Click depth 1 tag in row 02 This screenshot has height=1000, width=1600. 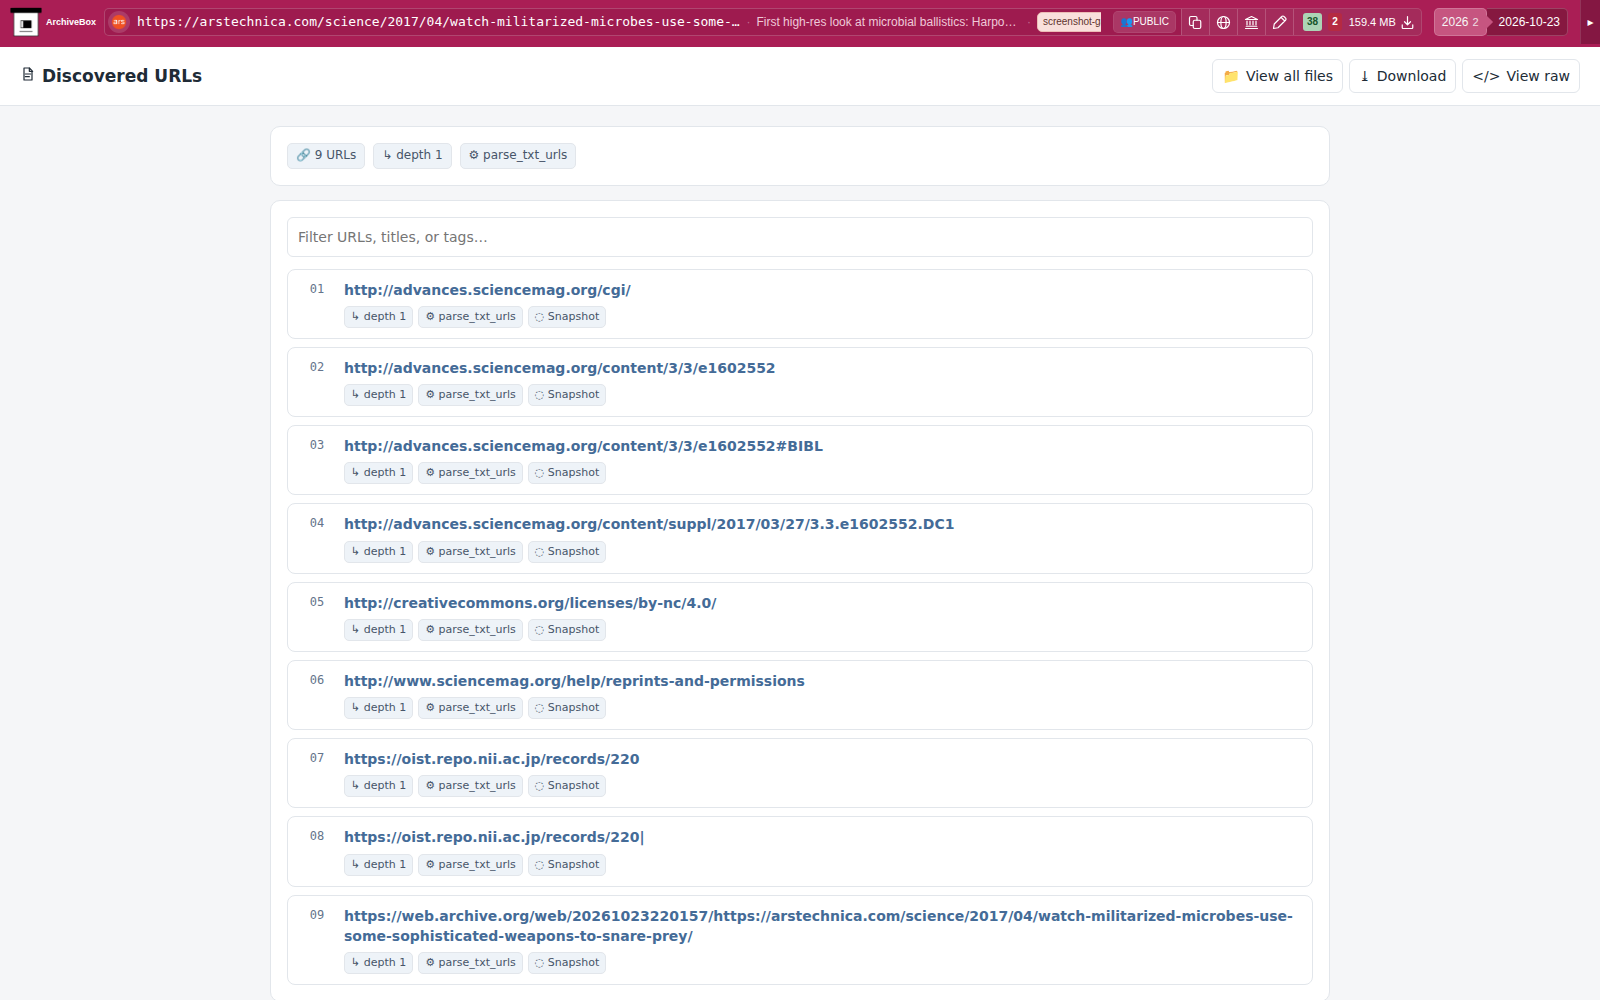click(x=378, y=395)
